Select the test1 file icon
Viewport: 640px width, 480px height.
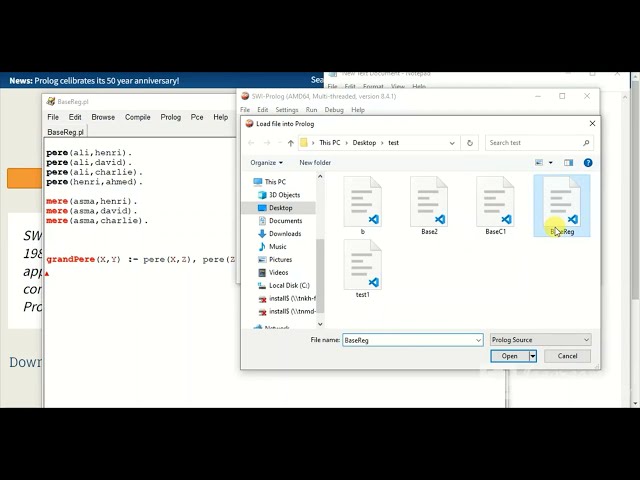(363, 264)
